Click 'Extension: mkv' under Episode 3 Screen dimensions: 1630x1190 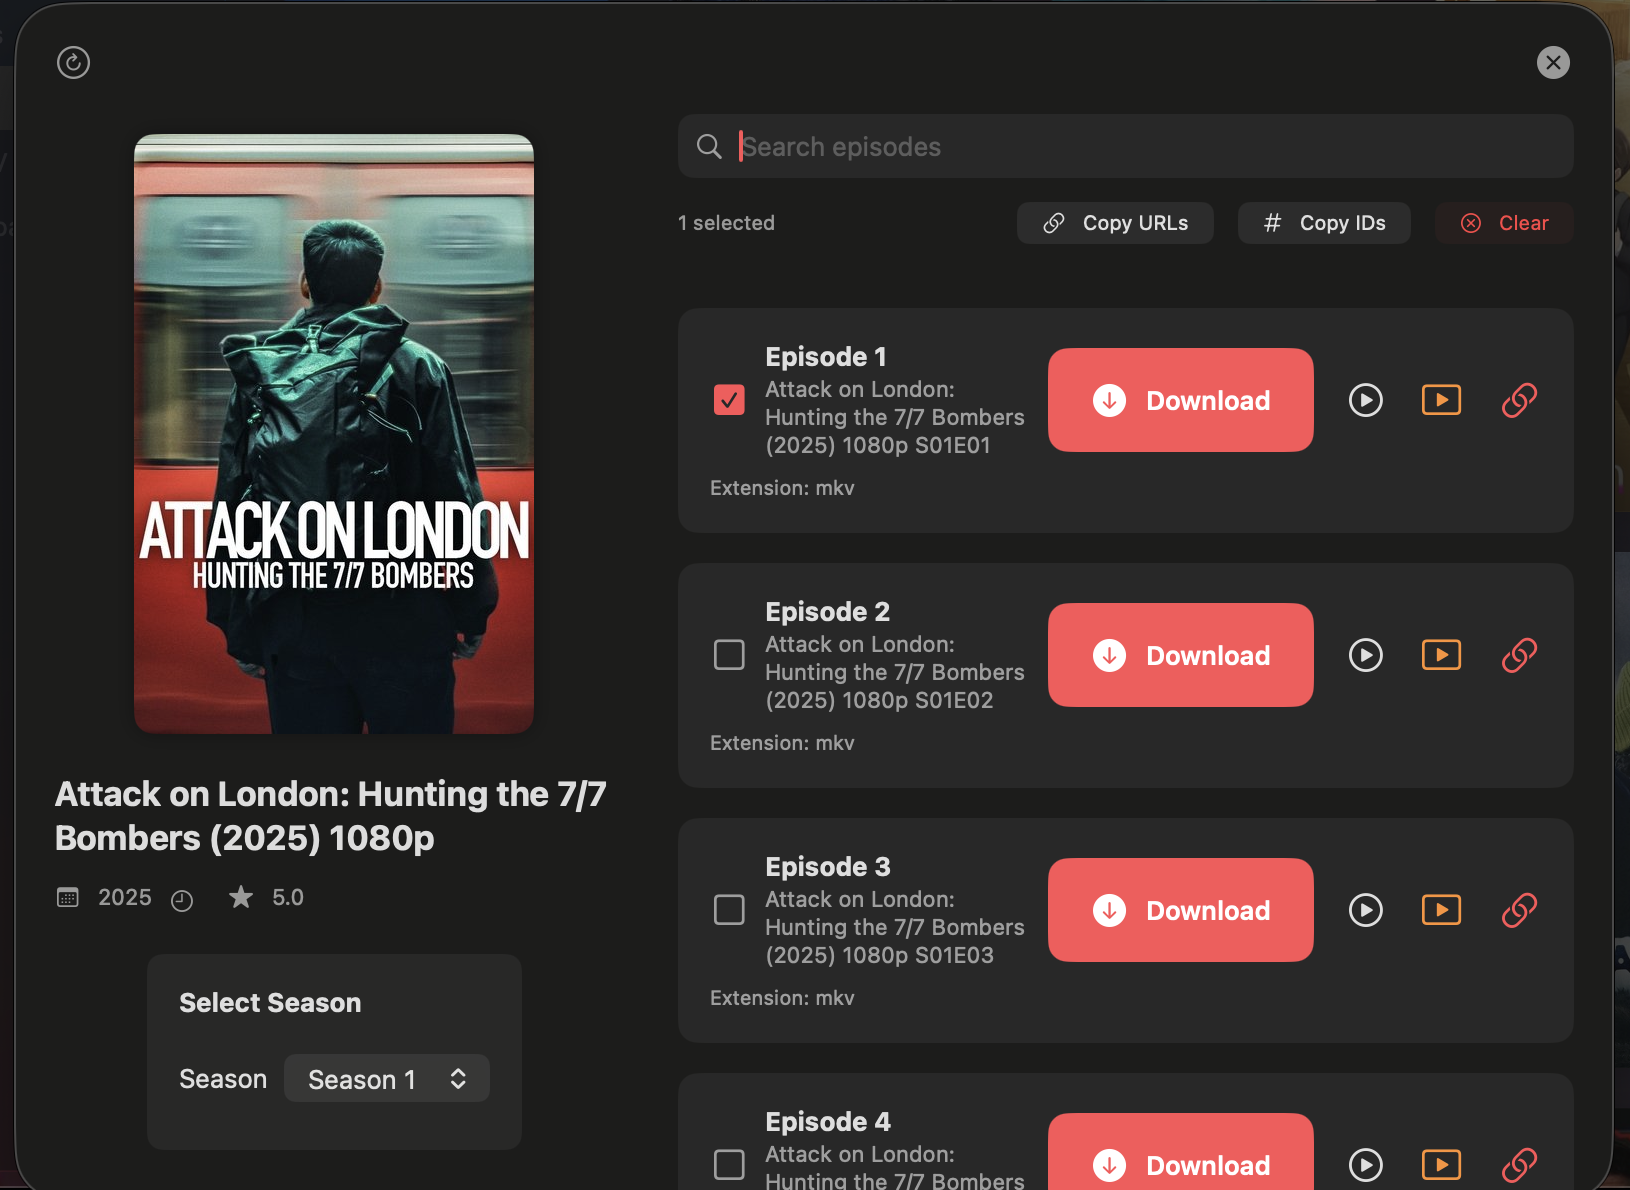click(782, 998)
